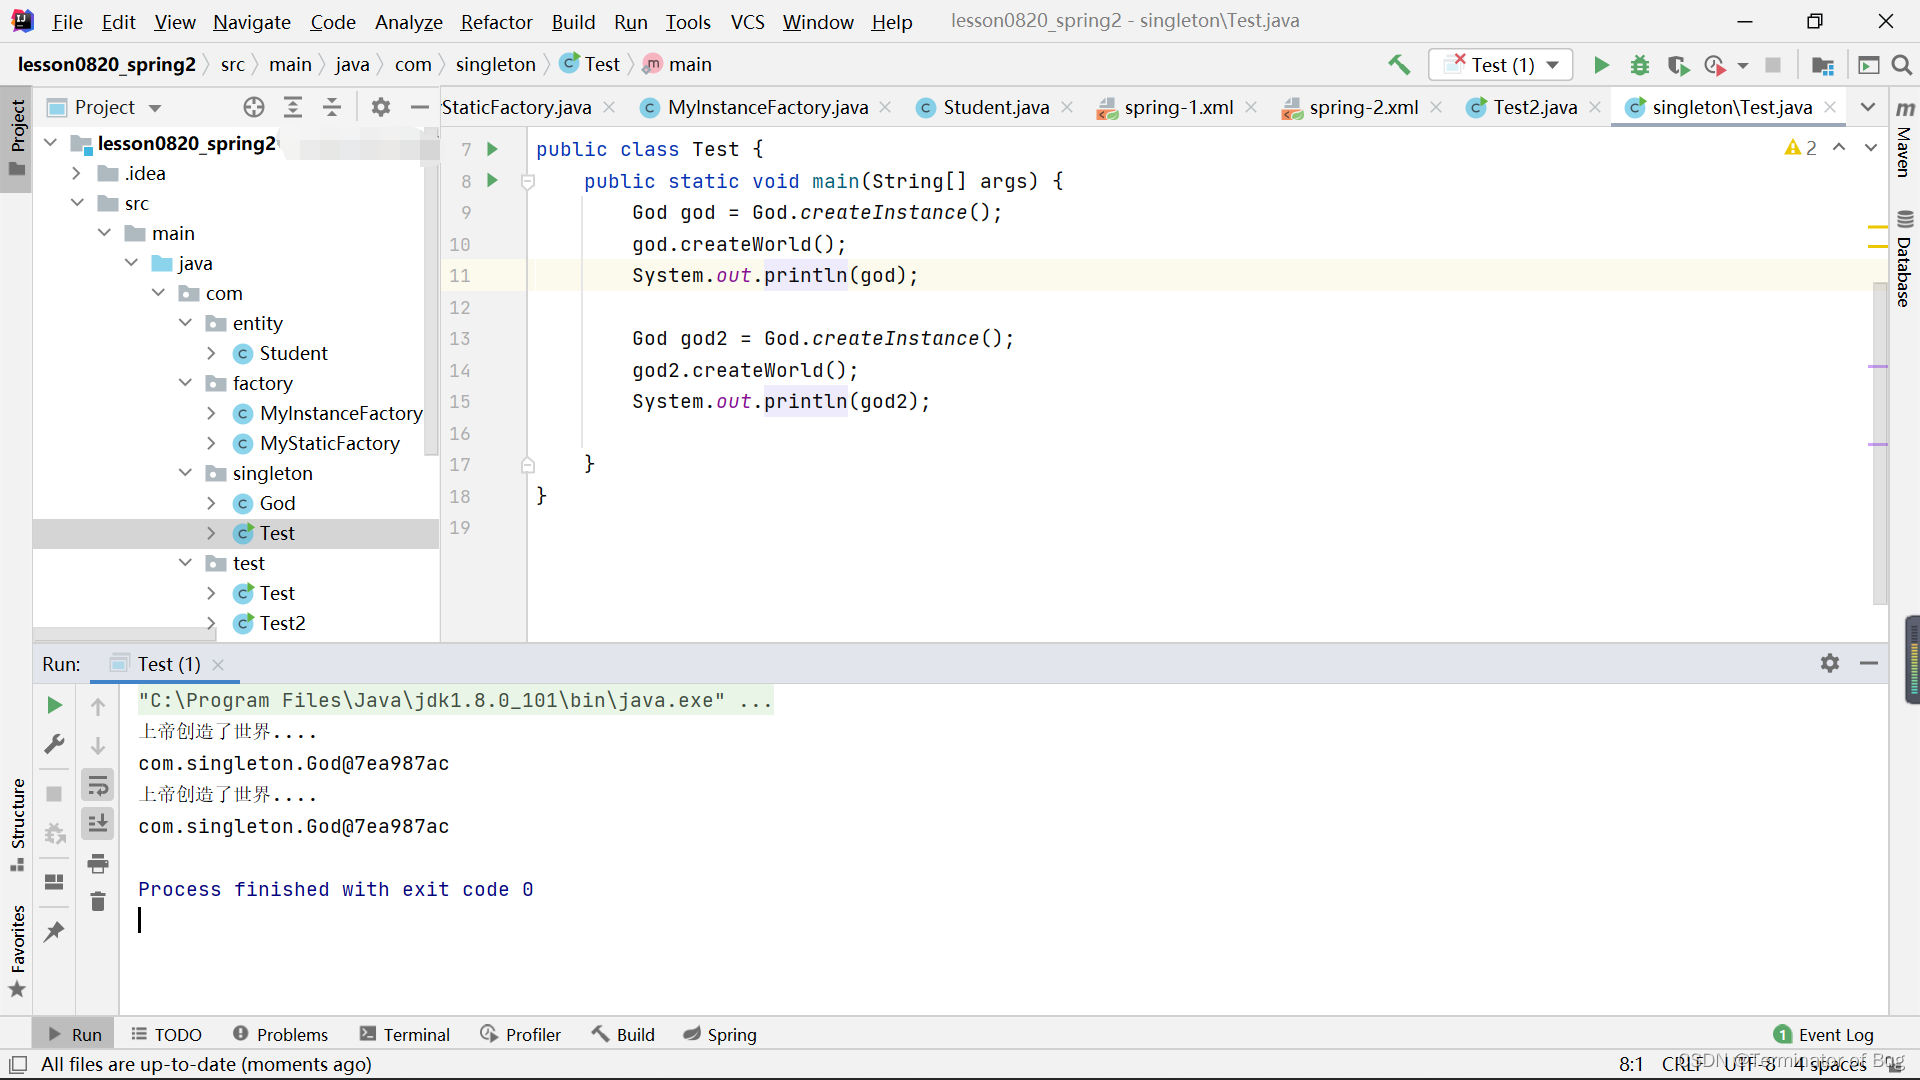Start debugging with the bug icon
The width and height of the screenshot is (1920, 1080).
click(x=1640, y=65)
